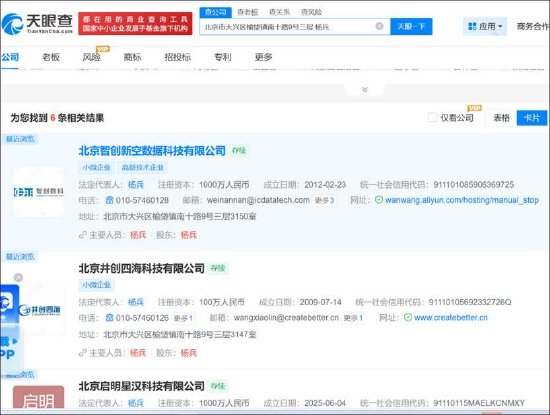The width and height of the screenshot is (550, 415).
Task: Click 主要人员 杨兵 in 智创新空 card
Action: pos(138,235)
